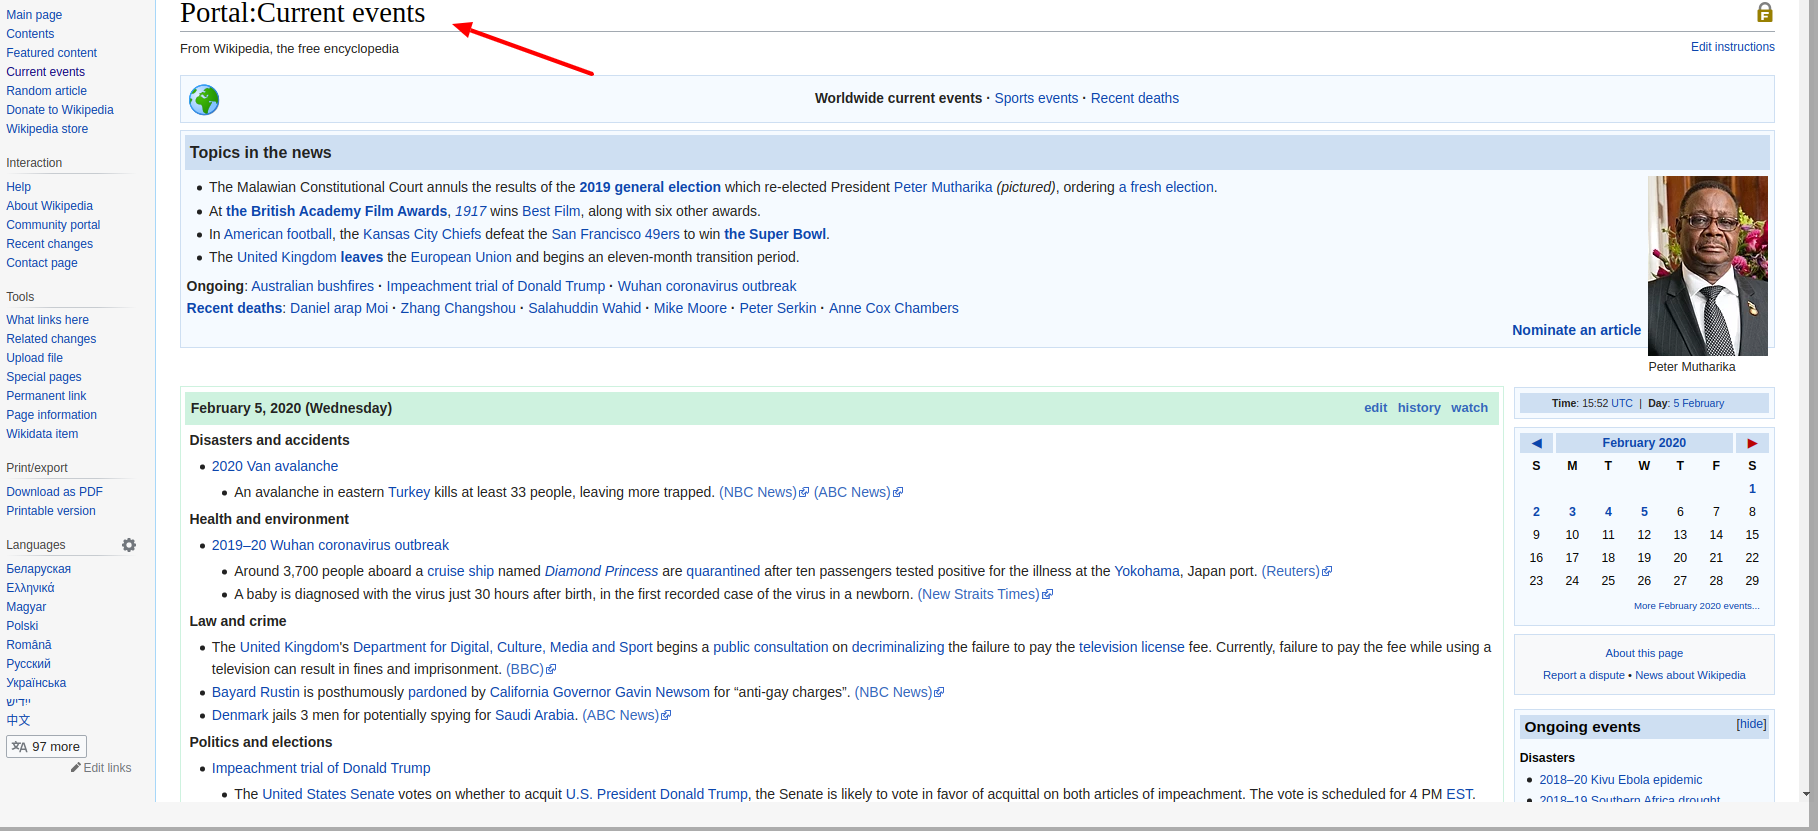Open the 97 more languages button
This screenshot has height=831, width=1818.
click(x=46, y=746)
